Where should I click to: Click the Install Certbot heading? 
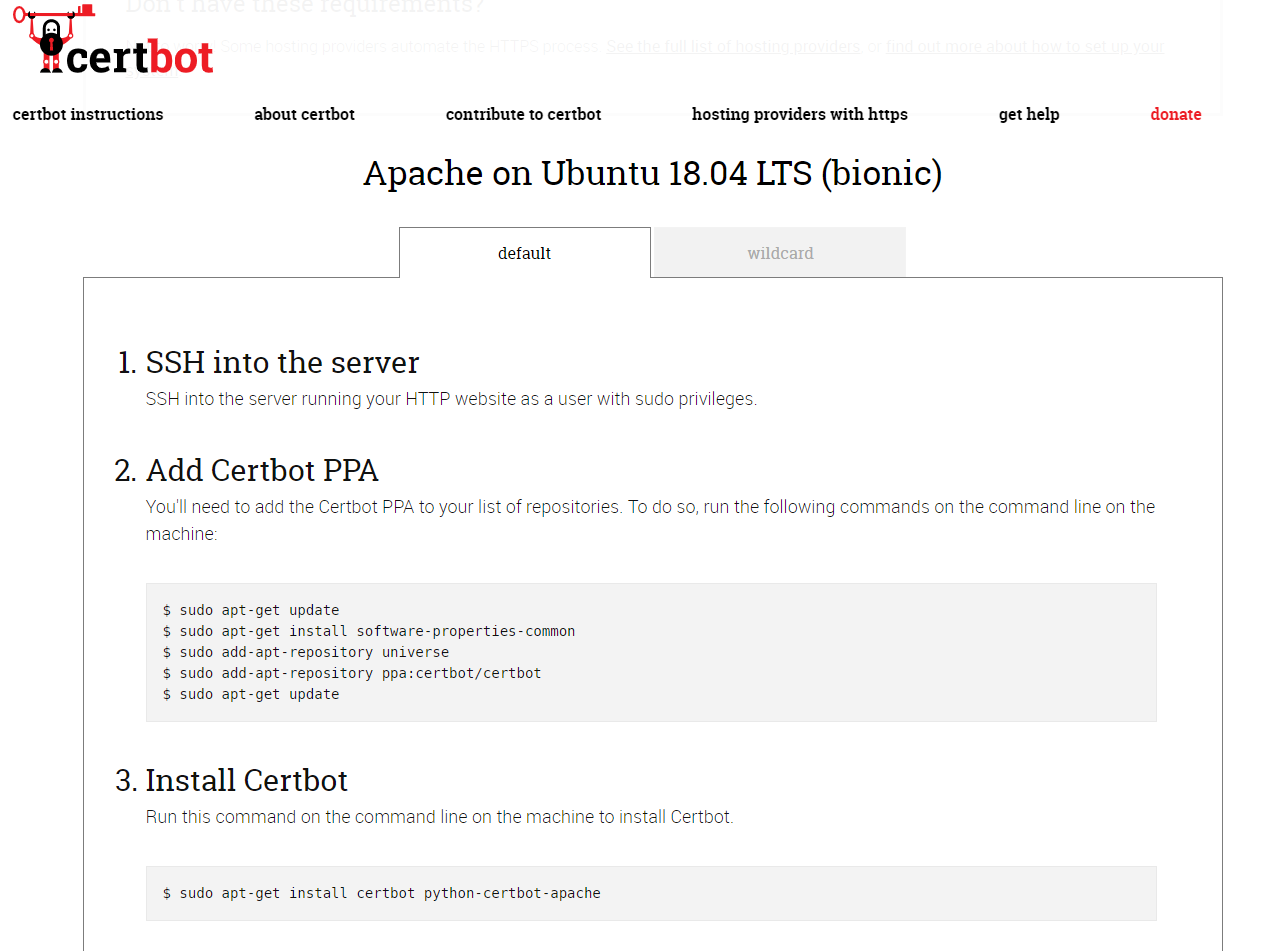click(247, 780)
